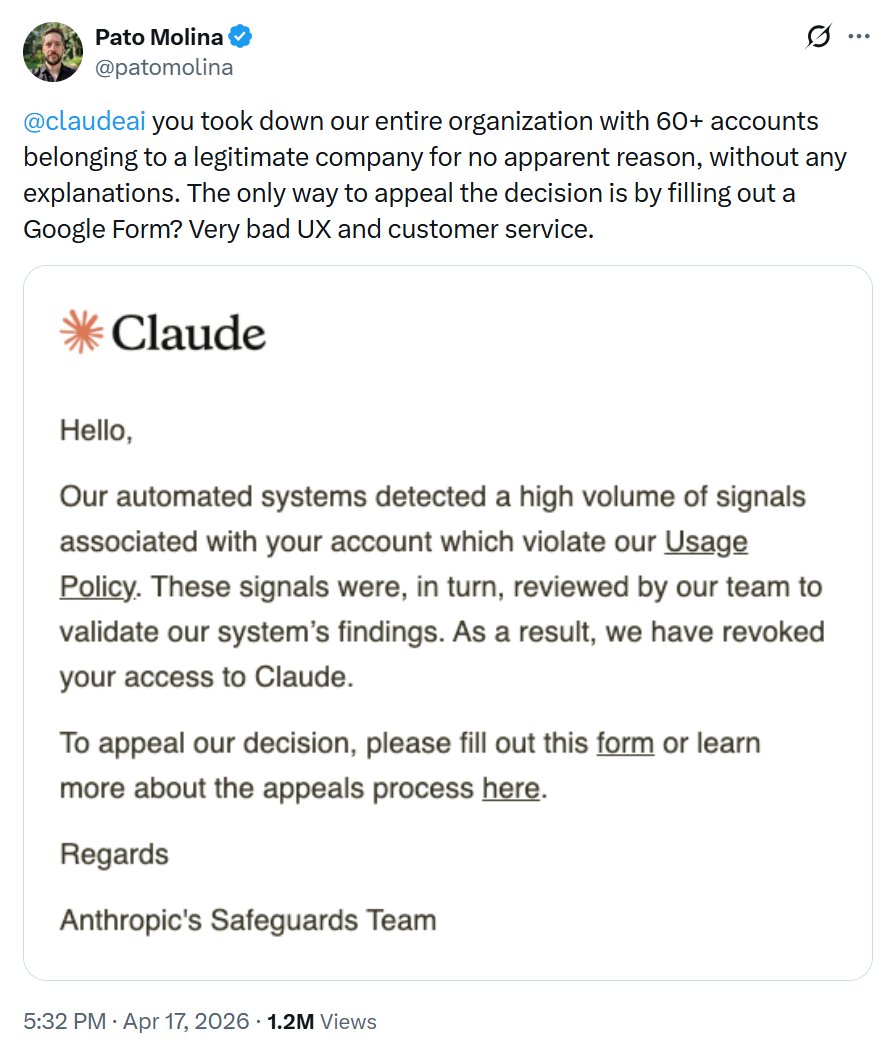This screenshot has height=1056, width=886.
Task: Open the Grok icon beside the ellipsis
Action: pyautogui.click(x=817, y=37)
